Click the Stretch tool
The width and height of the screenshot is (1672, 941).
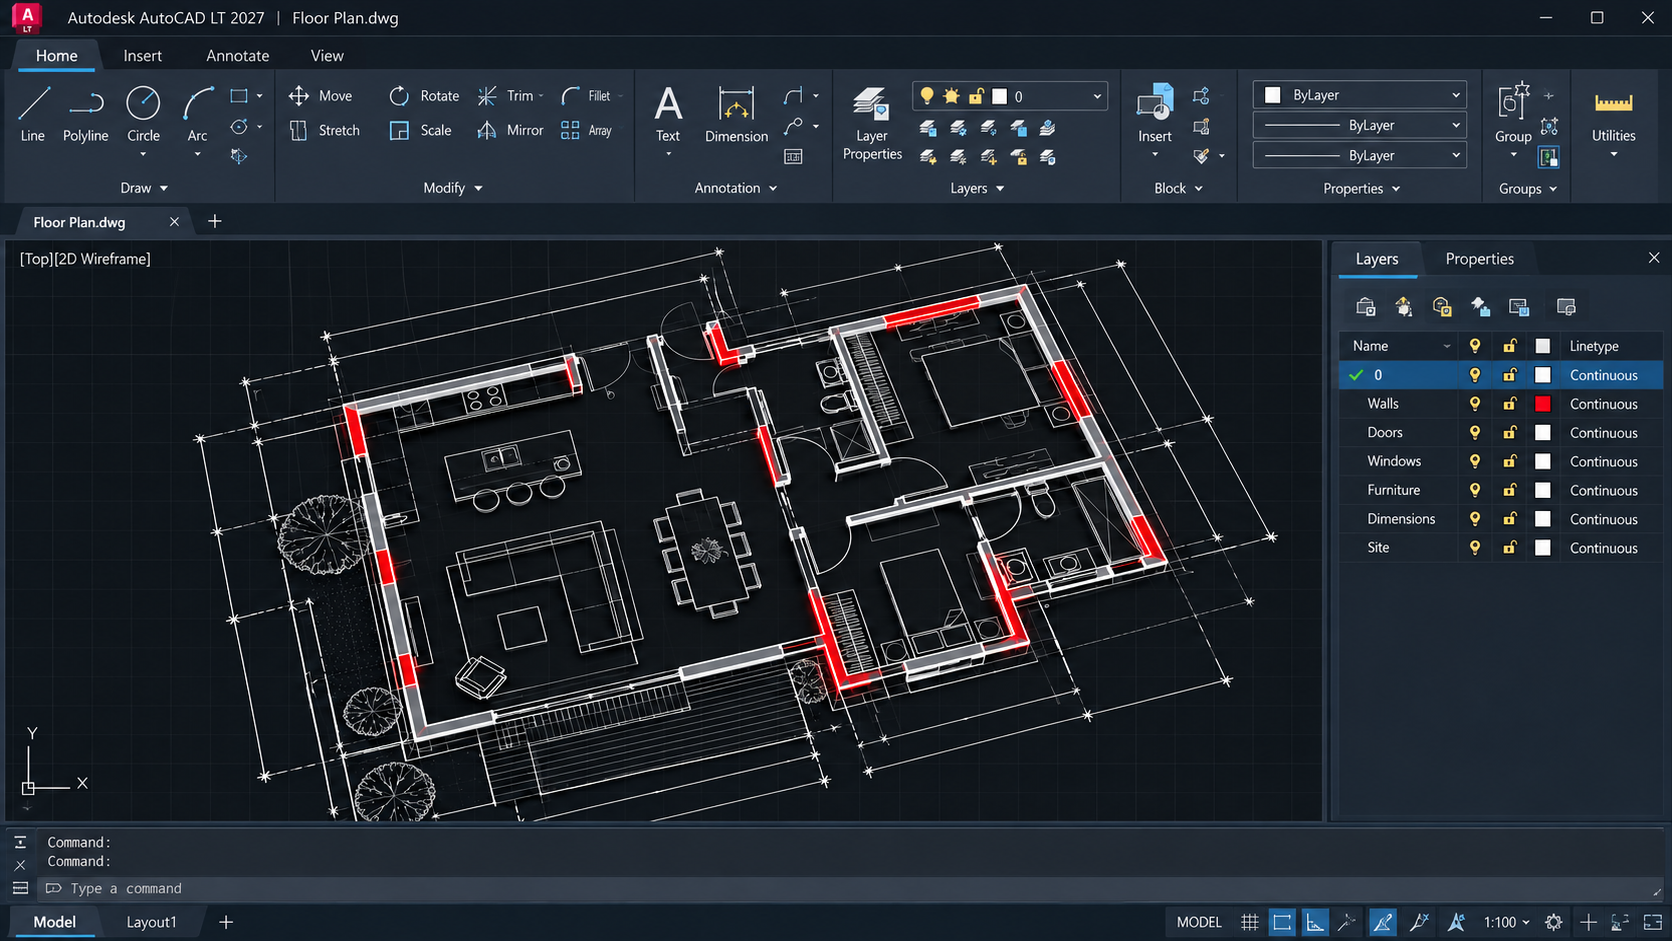324,130
